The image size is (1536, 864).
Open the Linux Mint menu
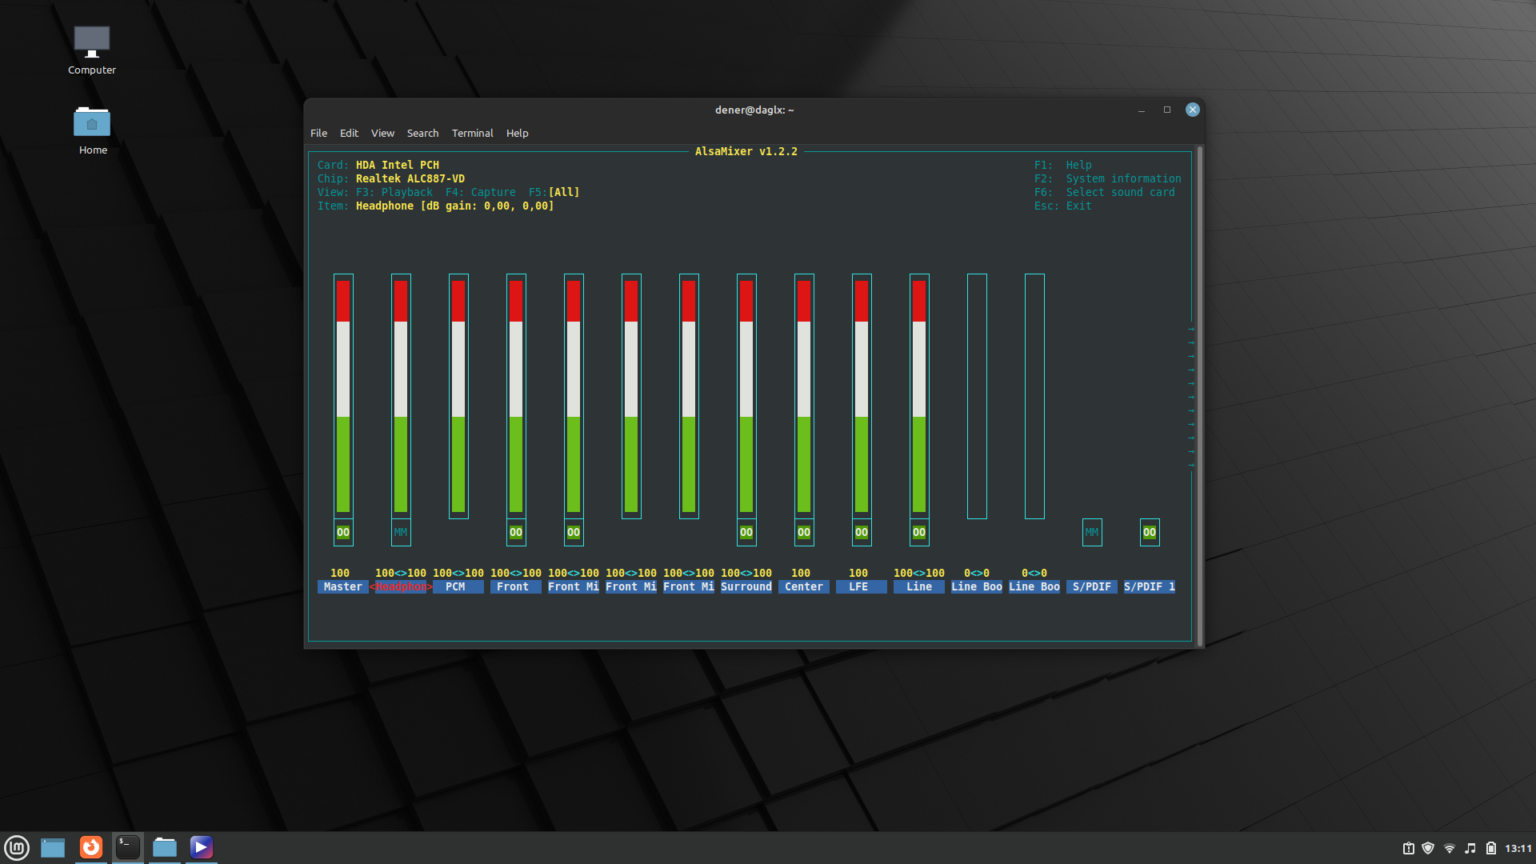(15, 847)
